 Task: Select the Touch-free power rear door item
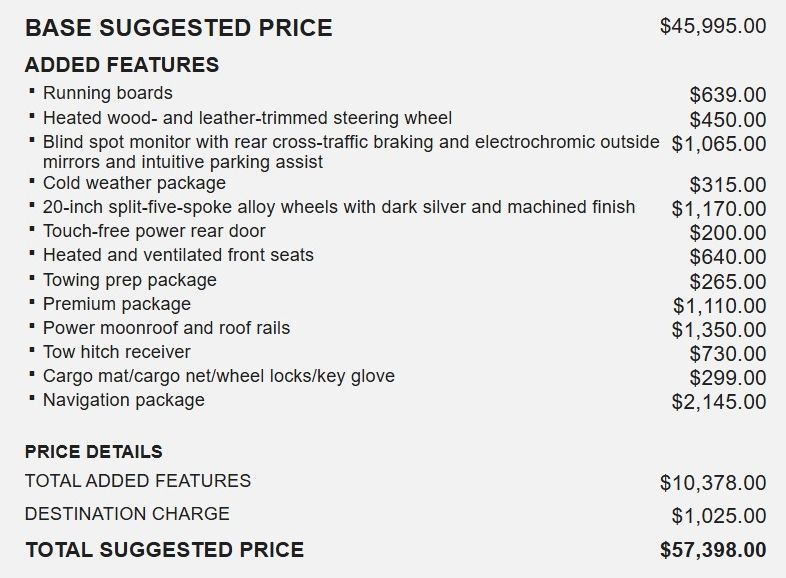(154, 231)
